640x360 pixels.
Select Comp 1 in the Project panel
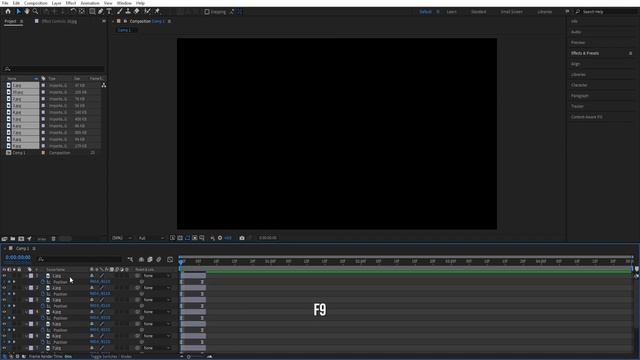(x=19, y=153)
